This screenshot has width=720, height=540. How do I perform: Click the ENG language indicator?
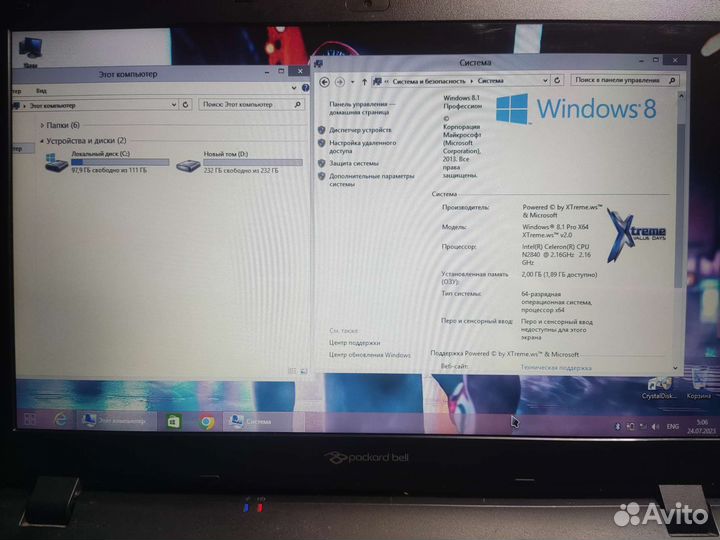(x=673, y=427)
